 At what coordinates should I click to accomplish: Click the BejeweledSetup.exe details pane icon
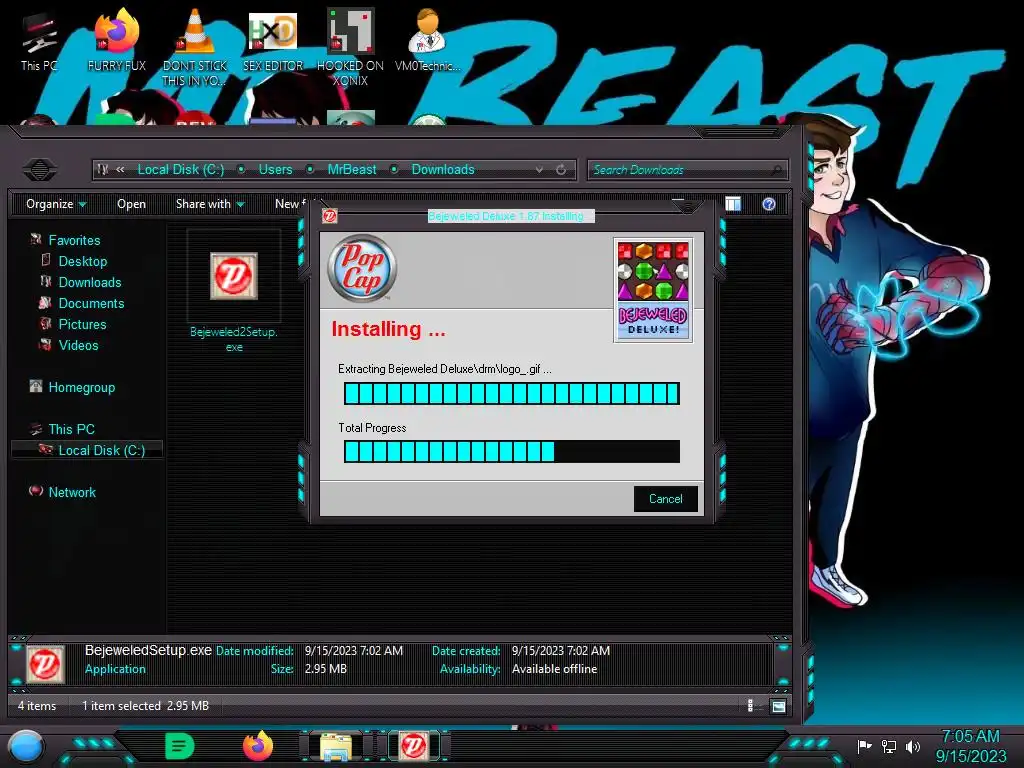[x=45, y=664]
